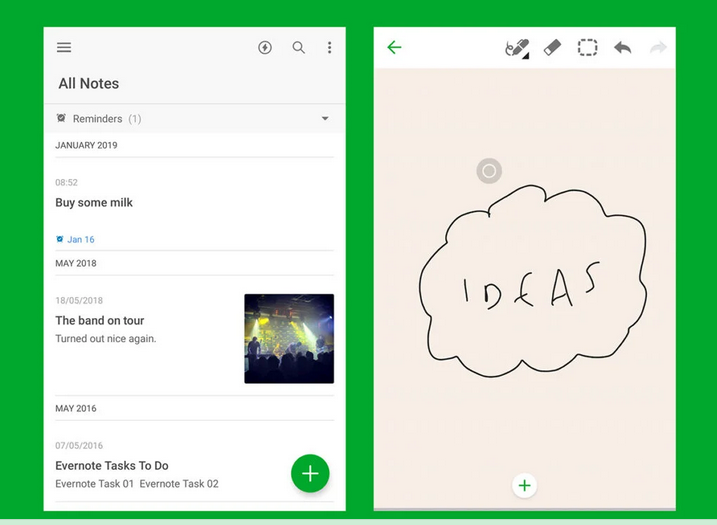717x525 pixels.
Task: Click the IDEAS cloud drawing
Action: 533,281
